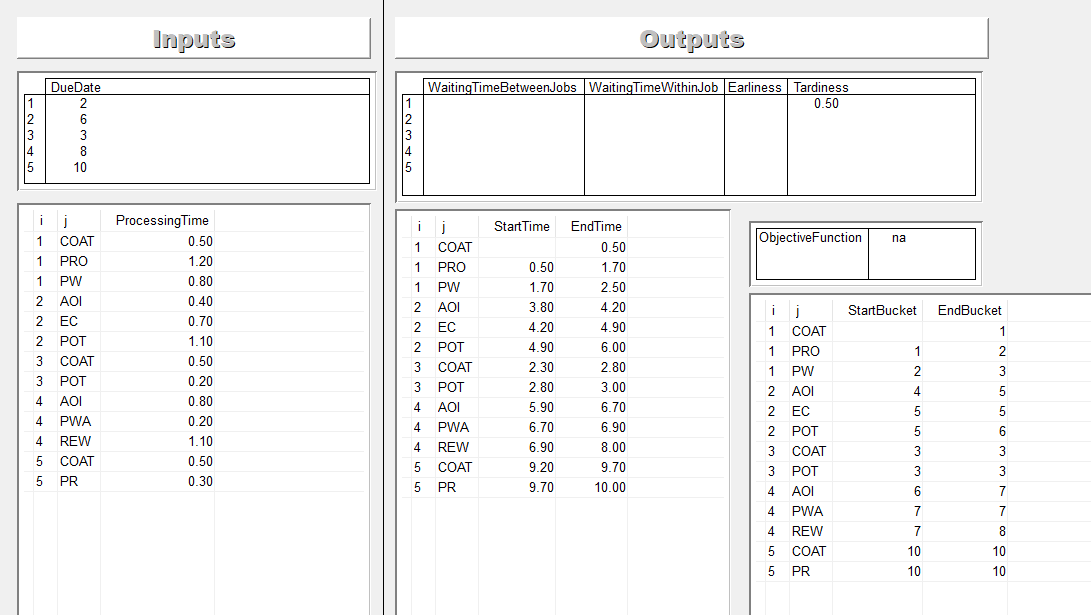This screenshot has width=1091, height=615.
Task: Select StartTime 5.90 for job 4 AOI
Action: 541,408
